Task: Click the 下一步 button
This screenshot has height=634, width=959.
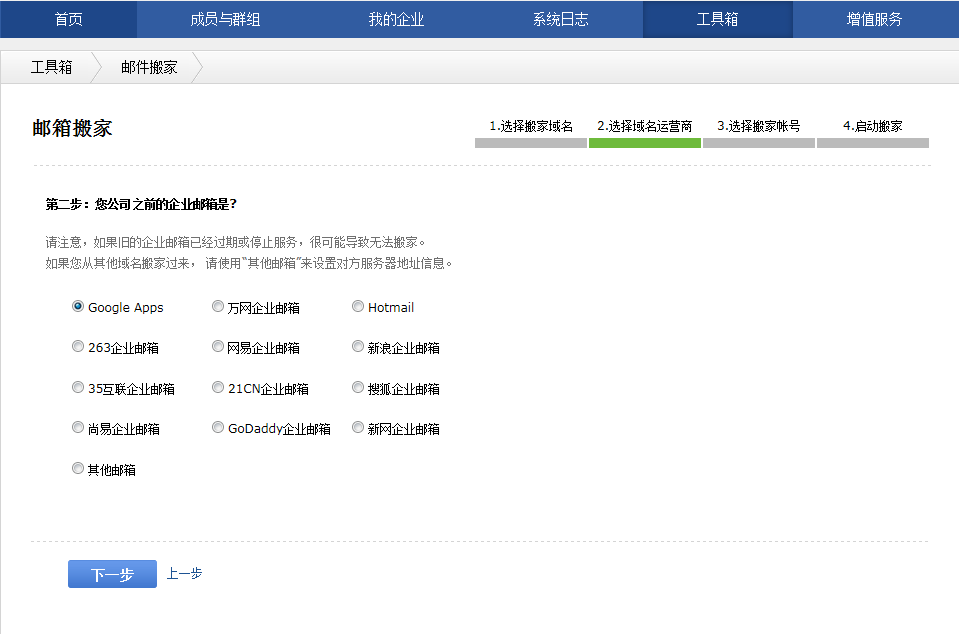Action: (112, 574)
